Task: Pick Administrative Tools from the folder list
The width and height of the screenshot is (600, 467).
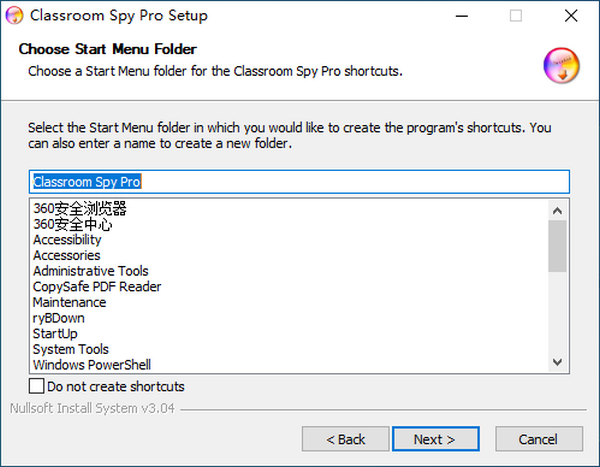Action: 90,271
